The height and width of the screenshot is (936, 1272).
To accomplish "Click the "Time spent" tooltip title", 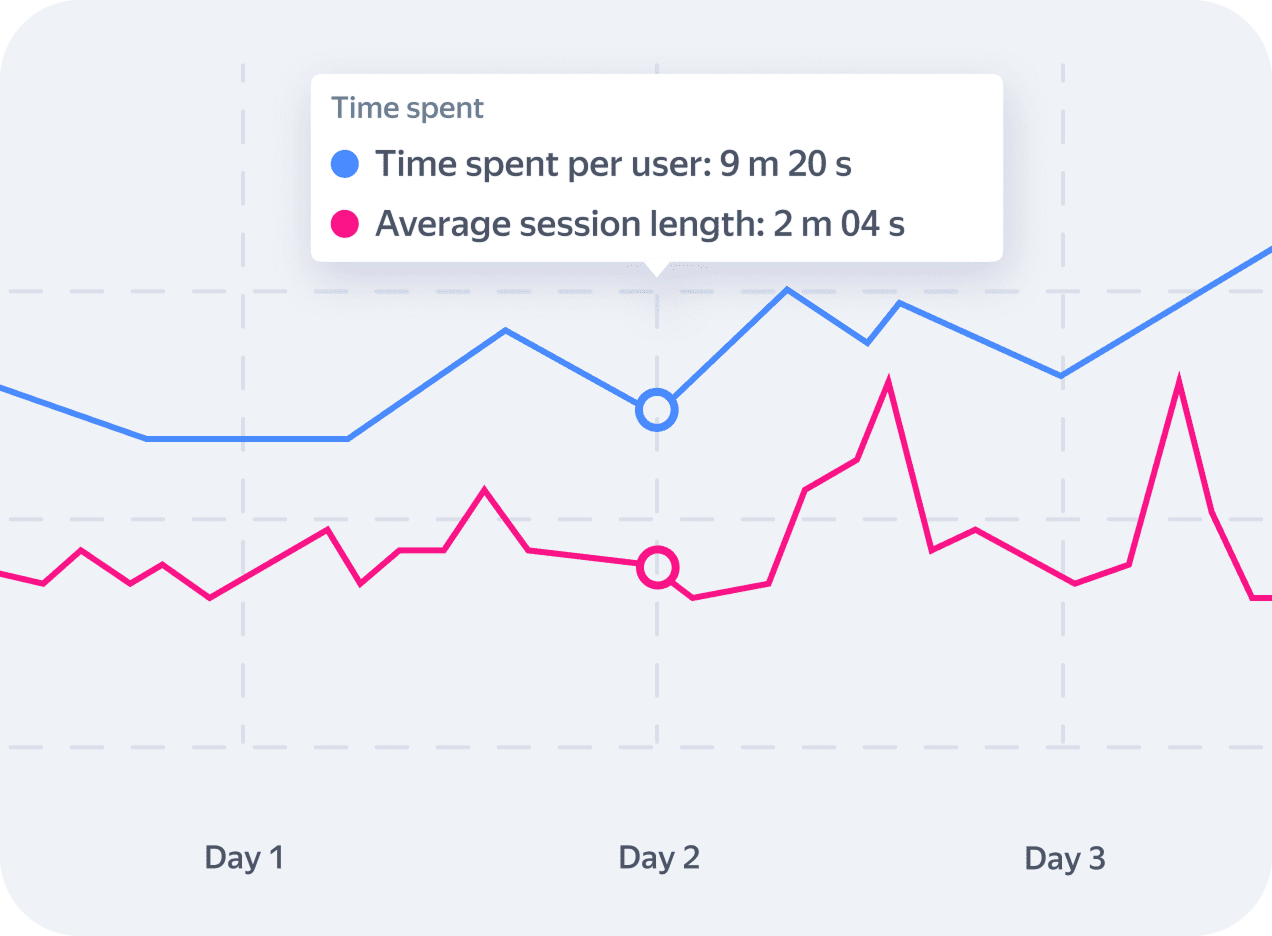I will tap(408, 108).
